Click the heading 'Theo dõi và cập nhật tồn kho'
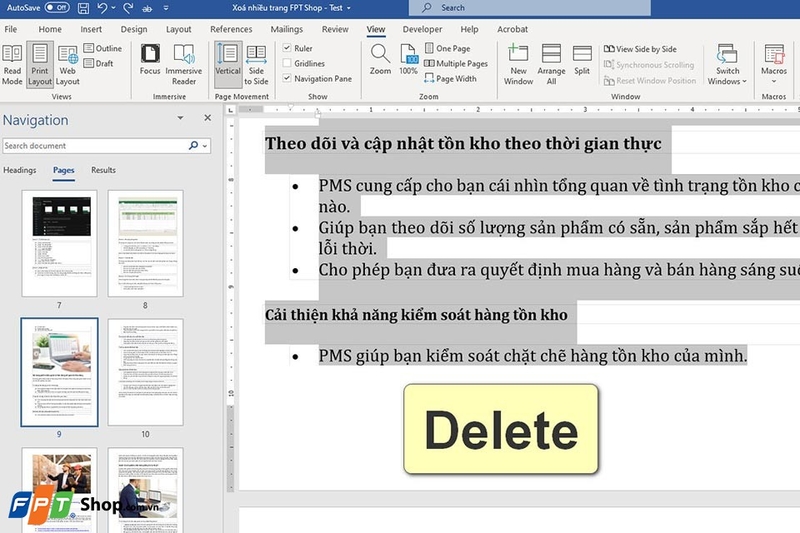 click(463, 144)
